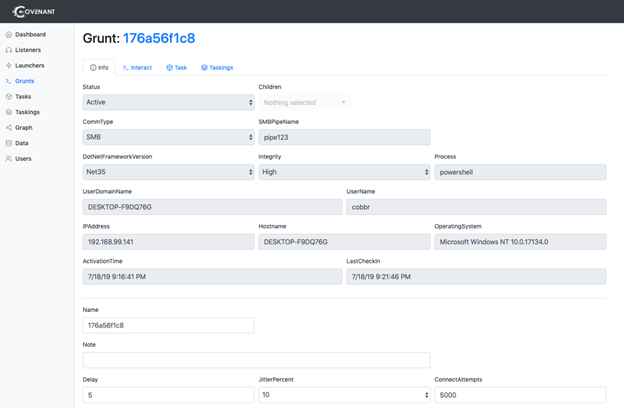
Task: Go to Listeners in sidebar
Action: [28, 50]
